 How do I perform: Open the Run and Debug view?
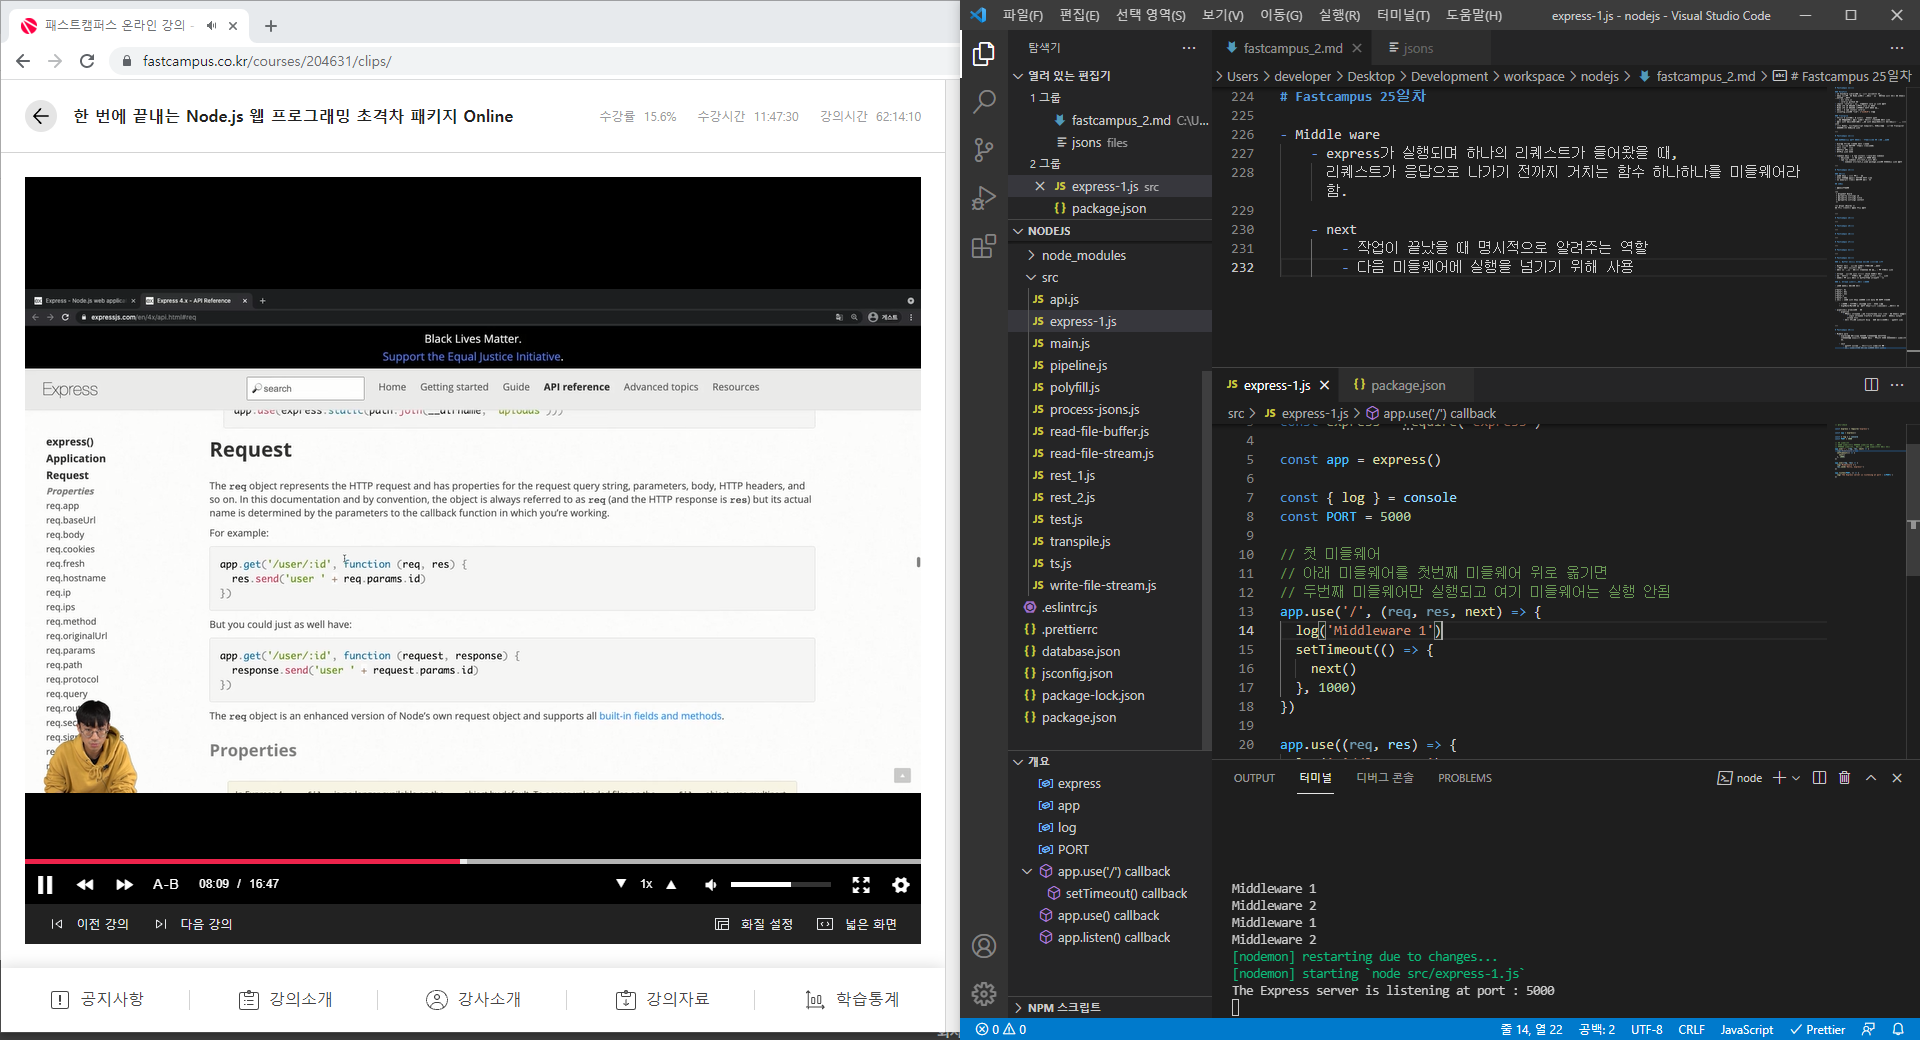point(984,197)
